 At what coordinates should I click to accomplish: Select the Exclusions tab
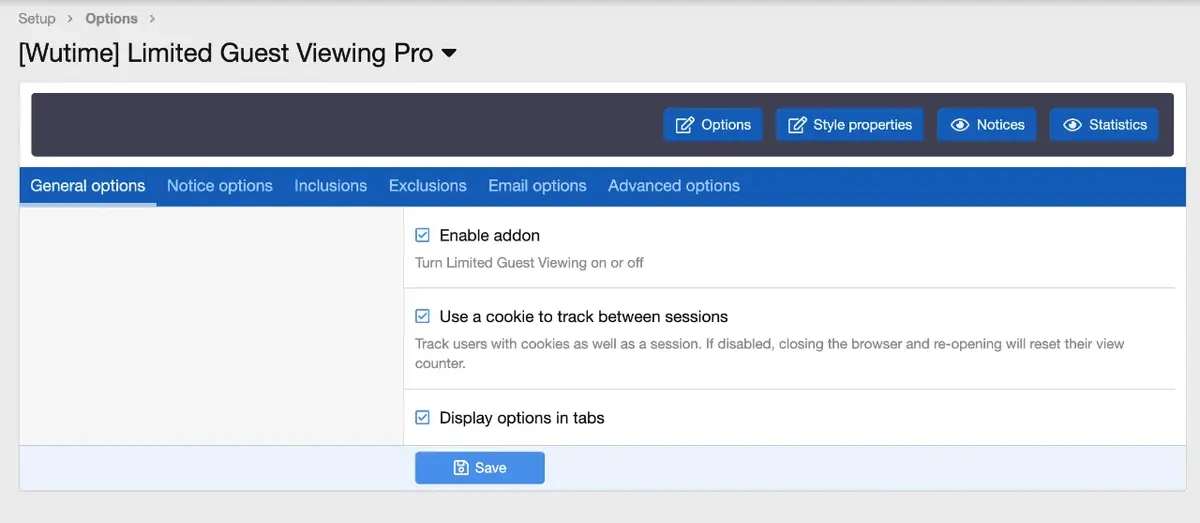pos(427,186)
